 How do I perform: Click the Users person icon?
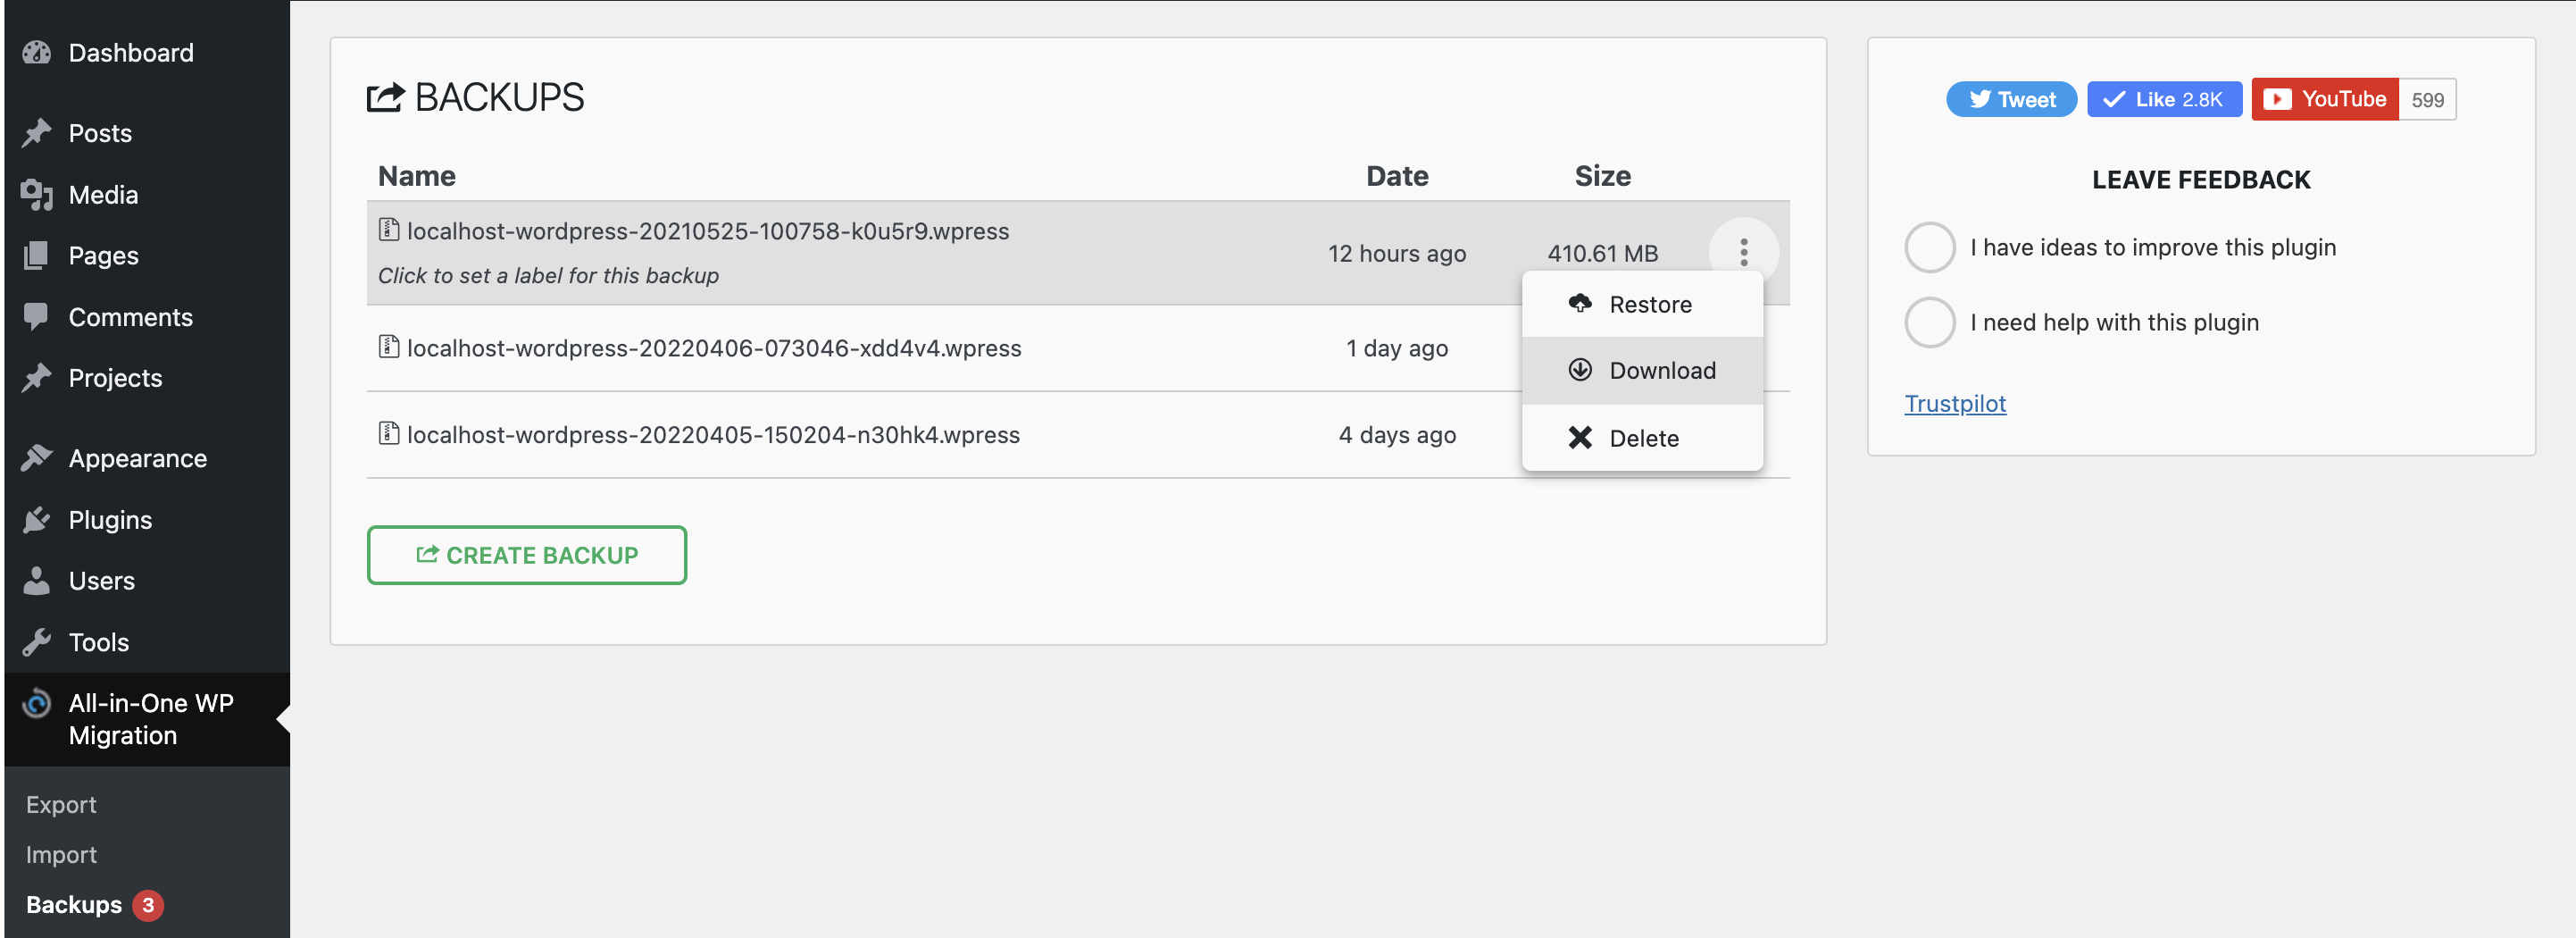tap(37, 581)
